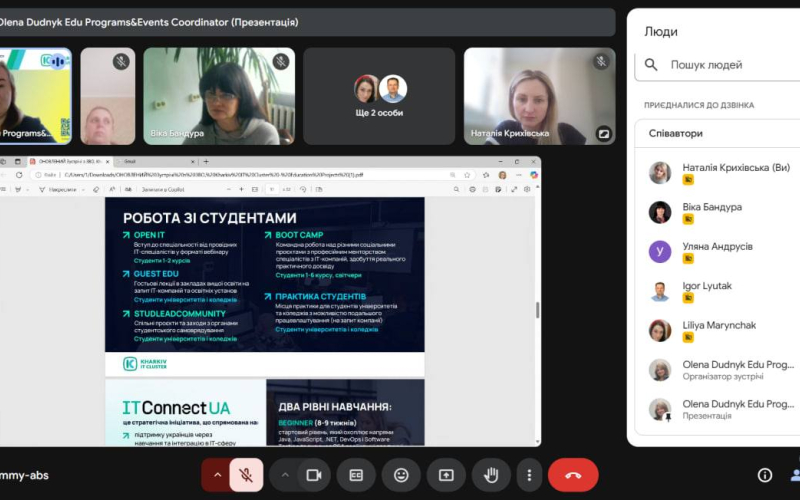Open video settings arrow beside camera

(285, 475)
